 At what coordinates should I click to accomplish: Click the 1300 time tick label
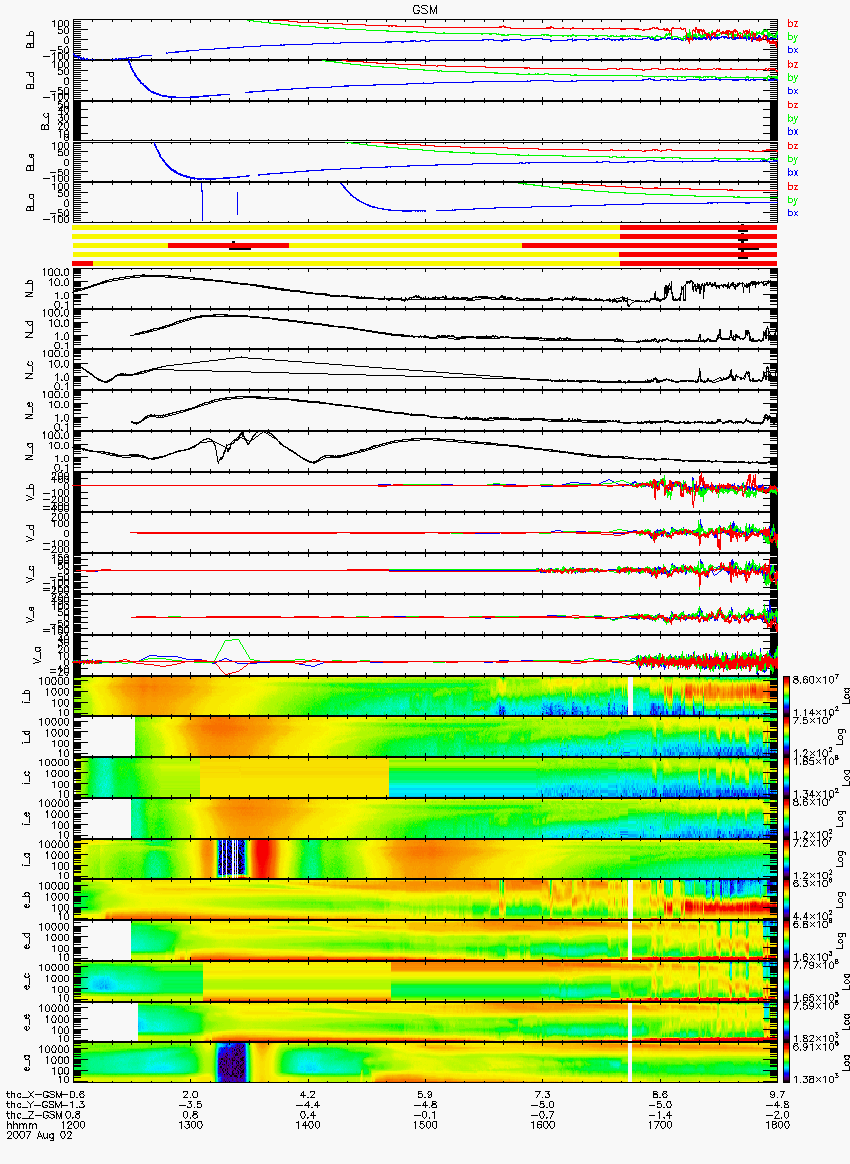(191, 1125)
